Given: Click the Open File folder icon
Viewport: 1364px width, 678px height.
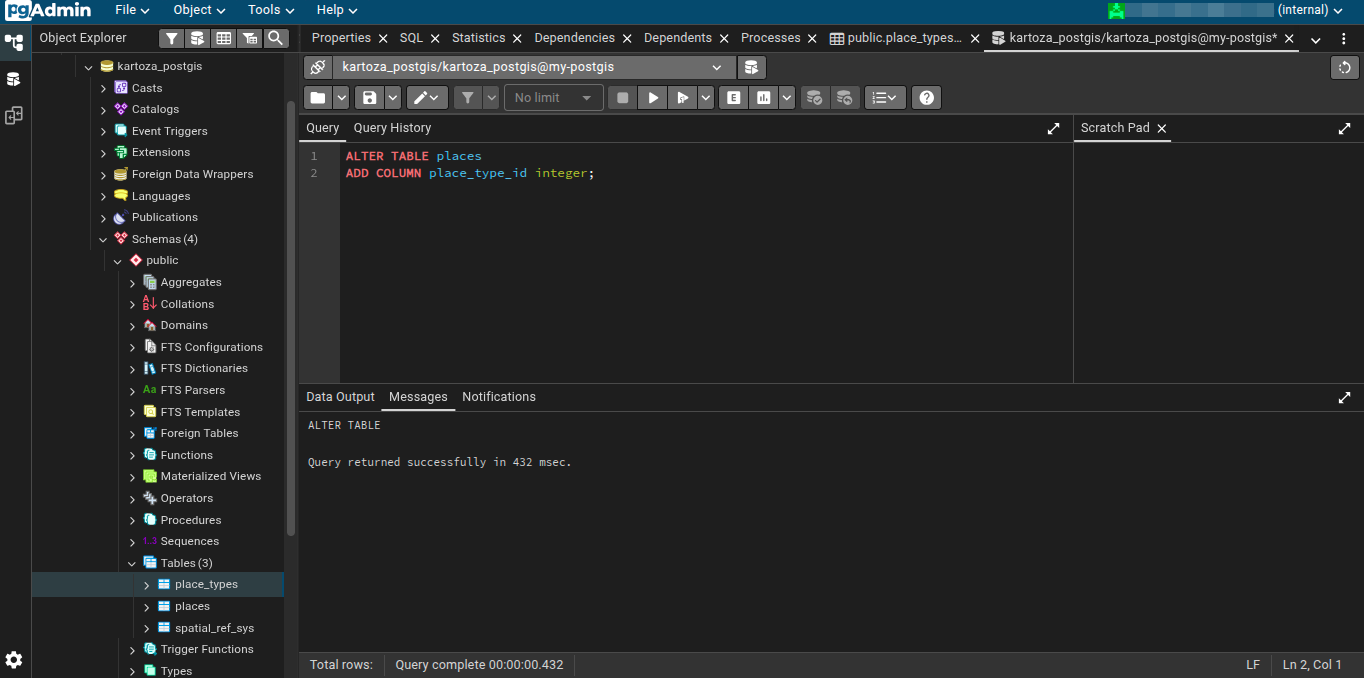Looking at the screenshot, I should tap(318, 98).
